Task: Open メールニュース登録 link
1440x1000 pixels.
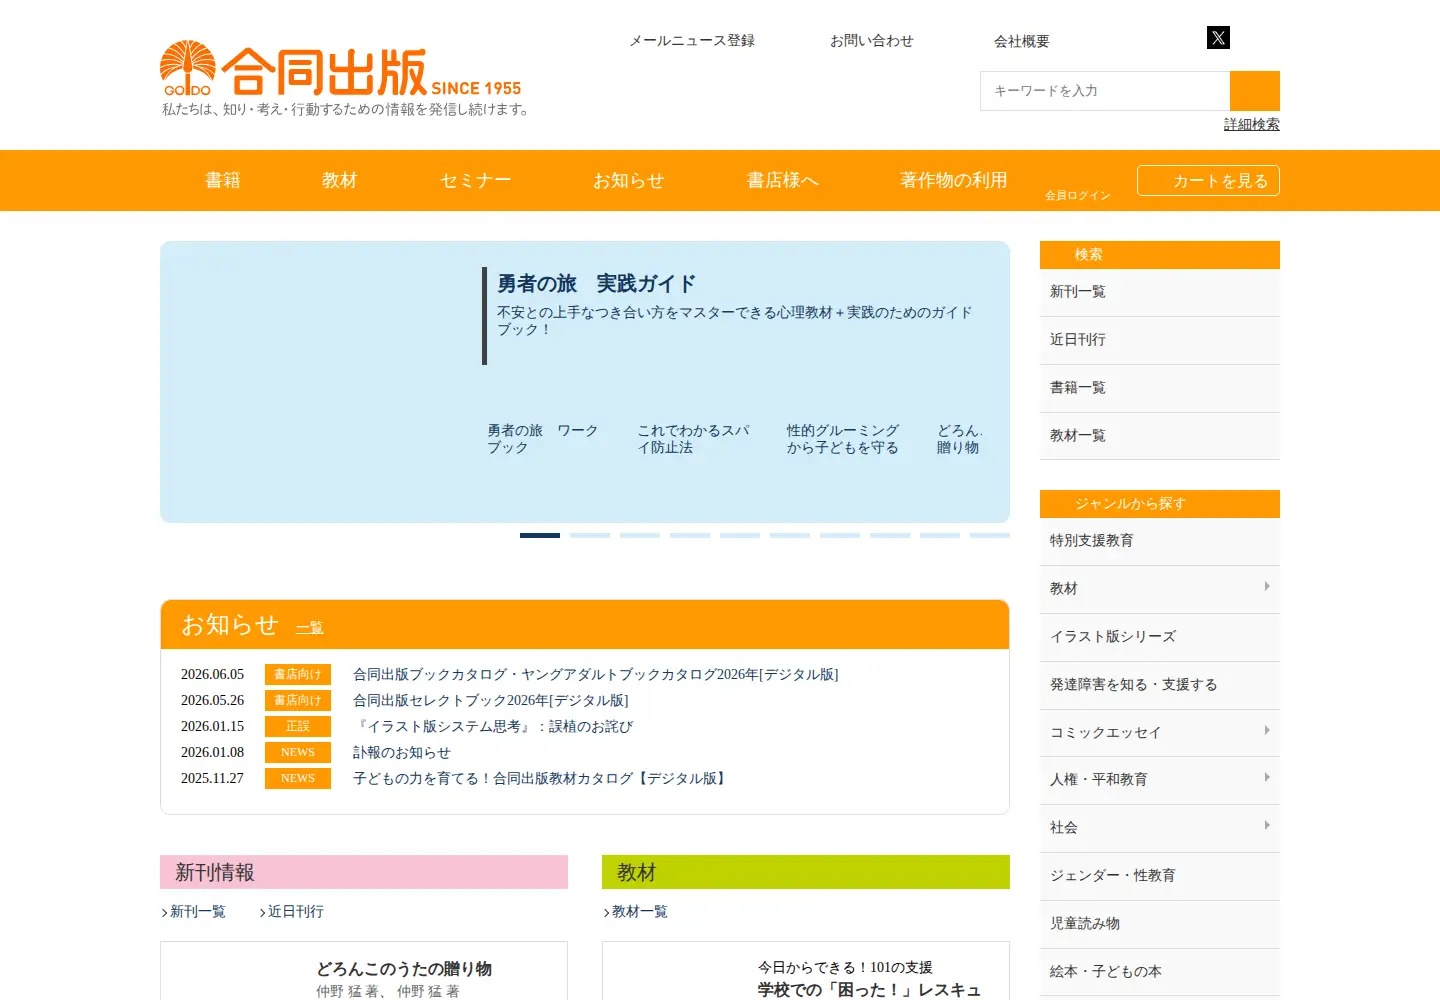Action: [692, 41]
